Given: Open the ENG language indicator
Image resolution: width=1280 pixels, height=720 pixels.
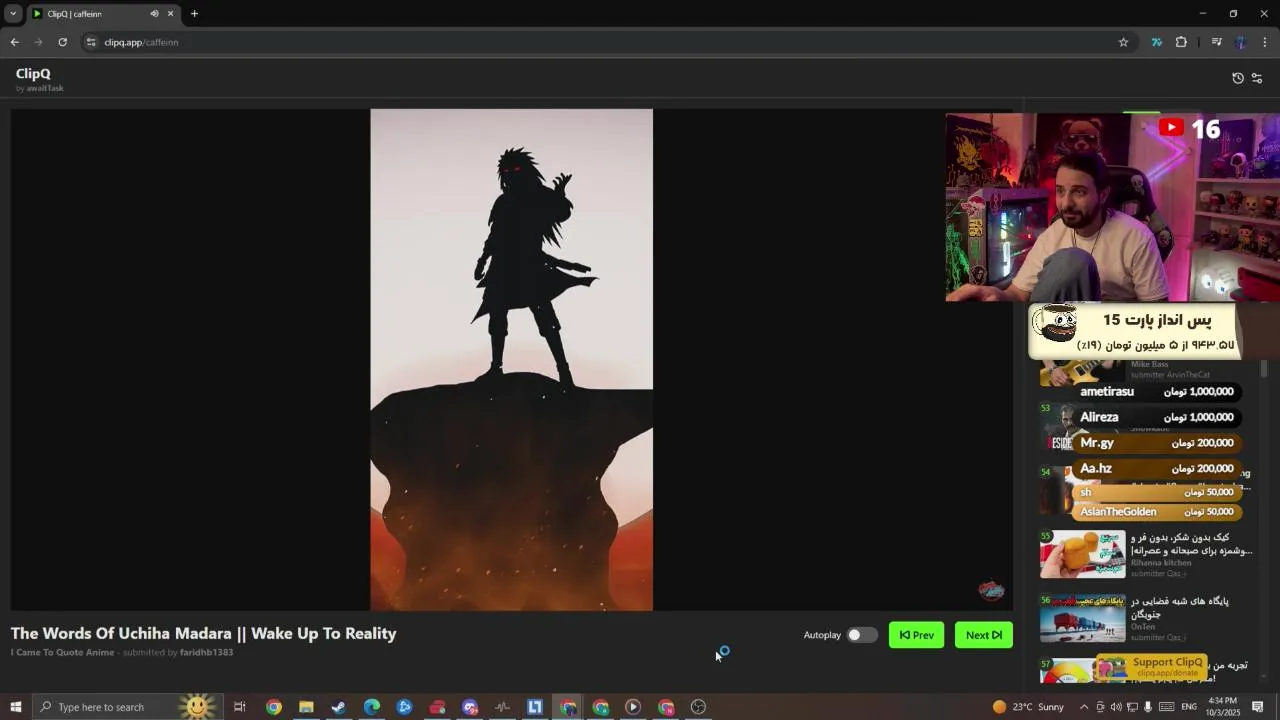Looking at the screenshot, I should point(1189,707).
